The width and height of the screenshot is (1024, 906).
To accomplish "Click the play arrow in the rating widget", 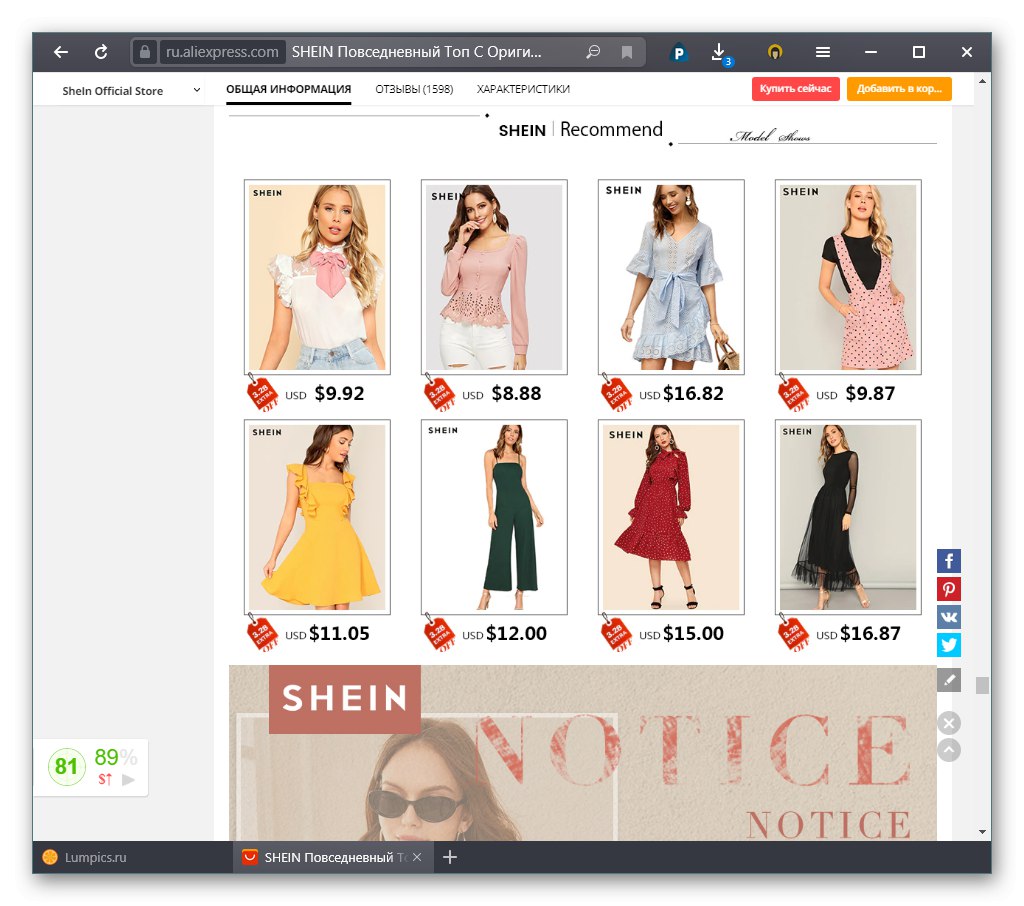I will pyautogui.click(x=128, y=779).
